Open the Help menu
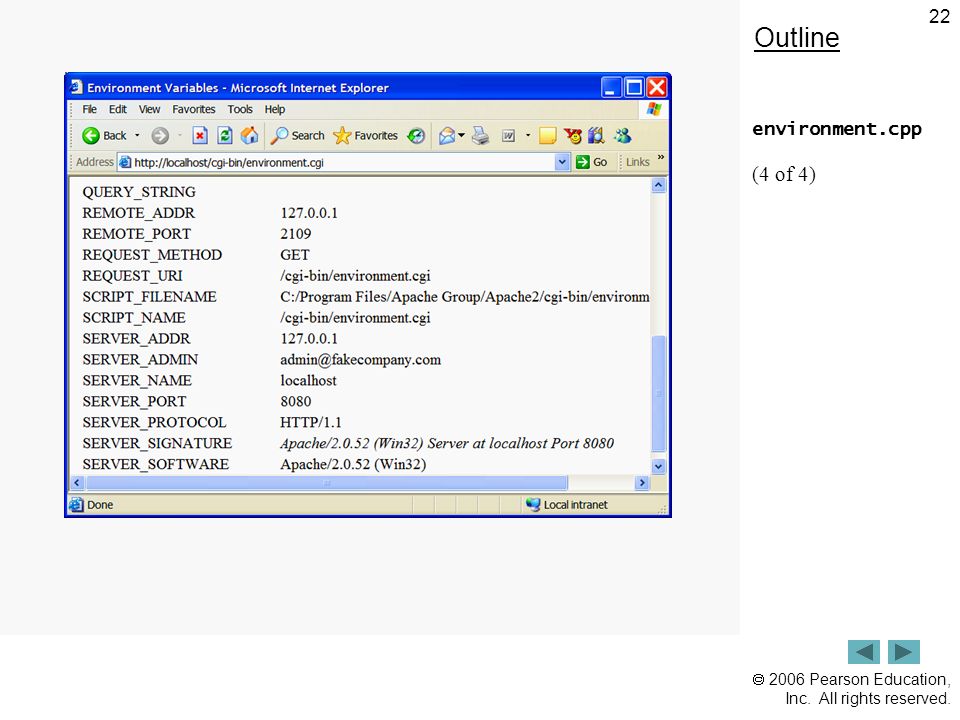Screen dimensions: 960x720 pos(275,109)
